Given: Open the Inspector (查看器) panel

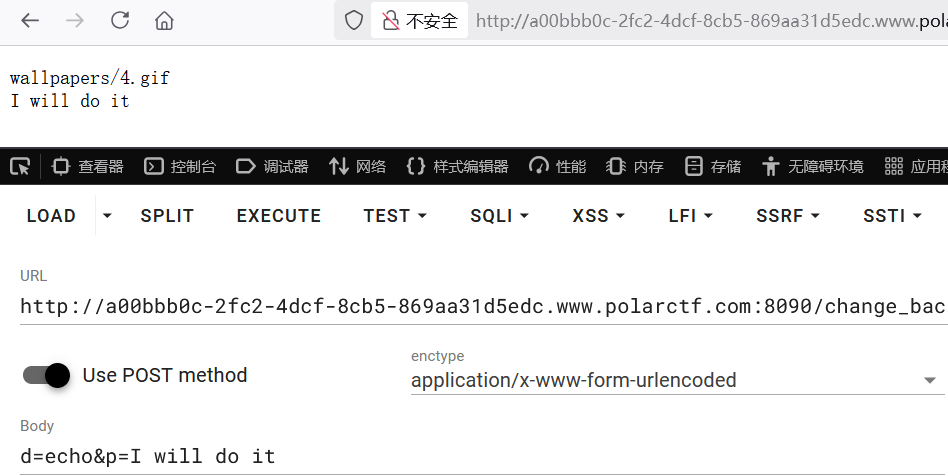Looking at the screenshot, I should pos(88,166).
